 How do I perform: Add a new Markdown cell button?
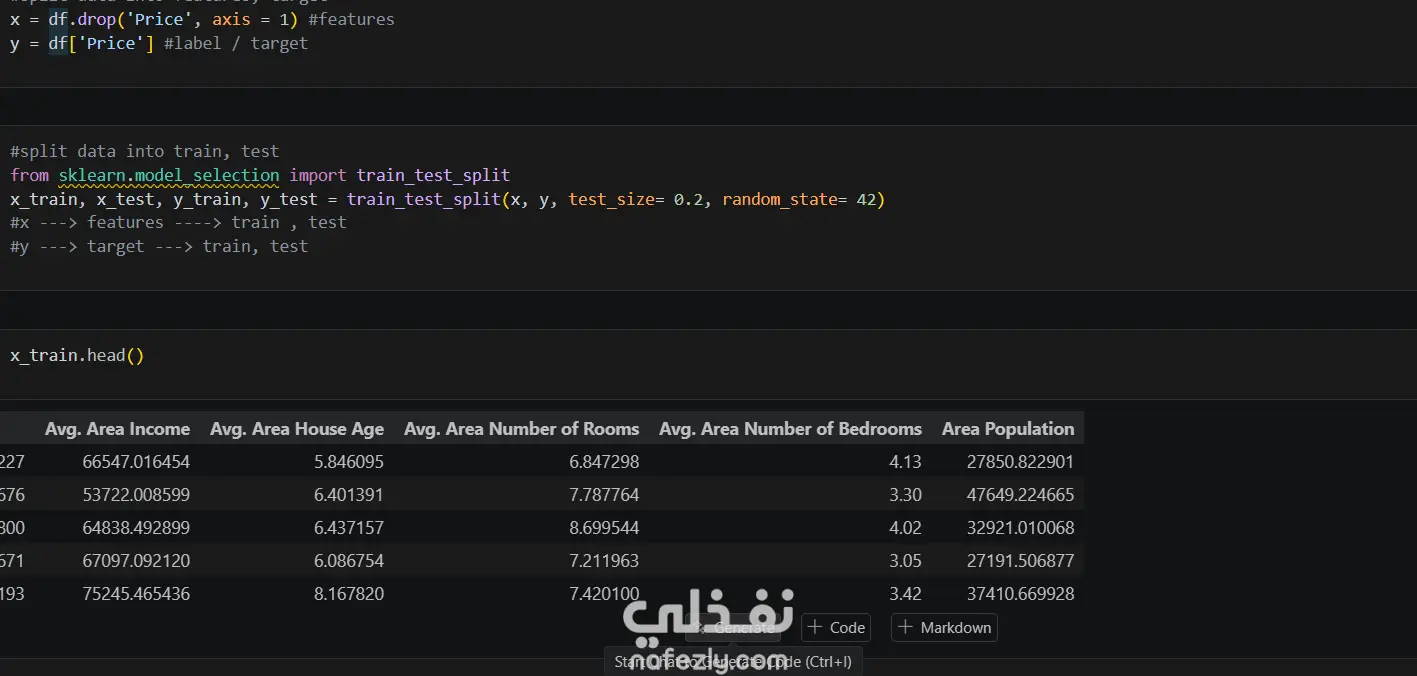pos(944,628)
